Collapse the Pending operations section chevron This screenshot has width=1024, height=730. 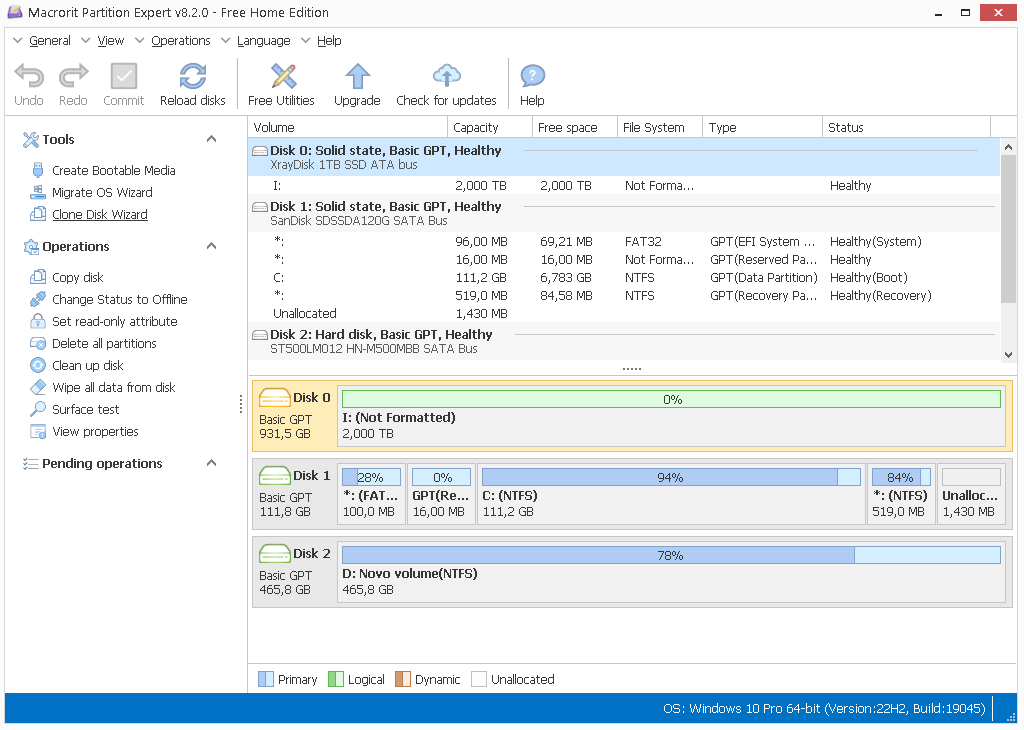pyautogui.click(x=212, y=462)
